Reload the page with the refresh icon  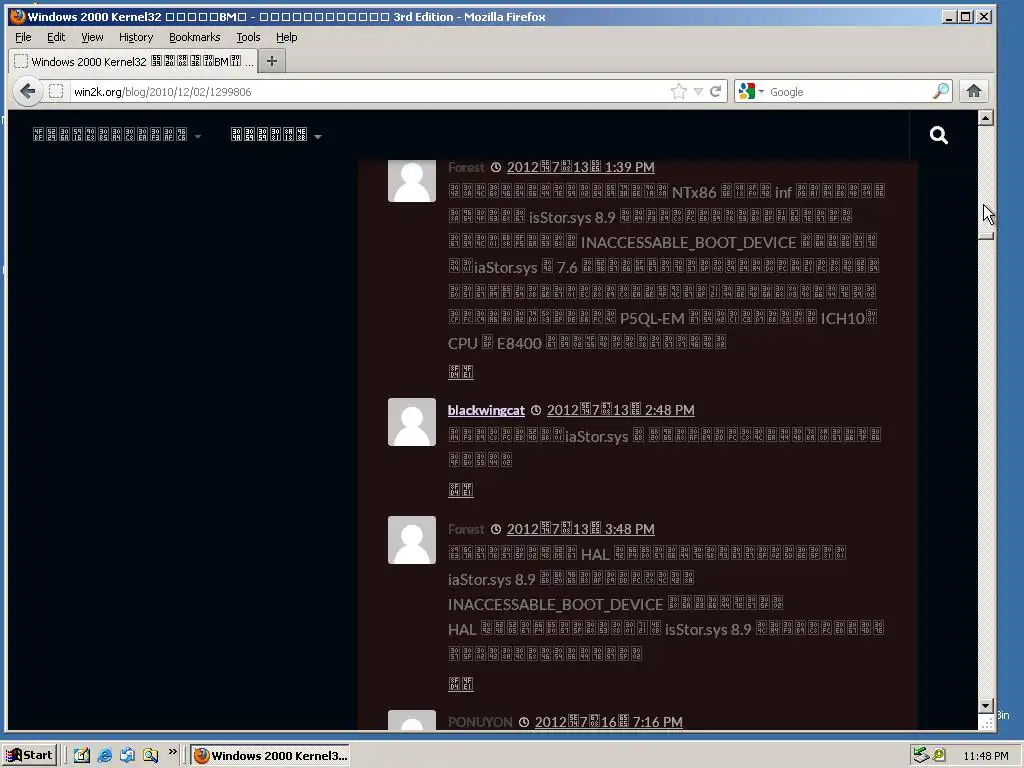click(716, 91)
